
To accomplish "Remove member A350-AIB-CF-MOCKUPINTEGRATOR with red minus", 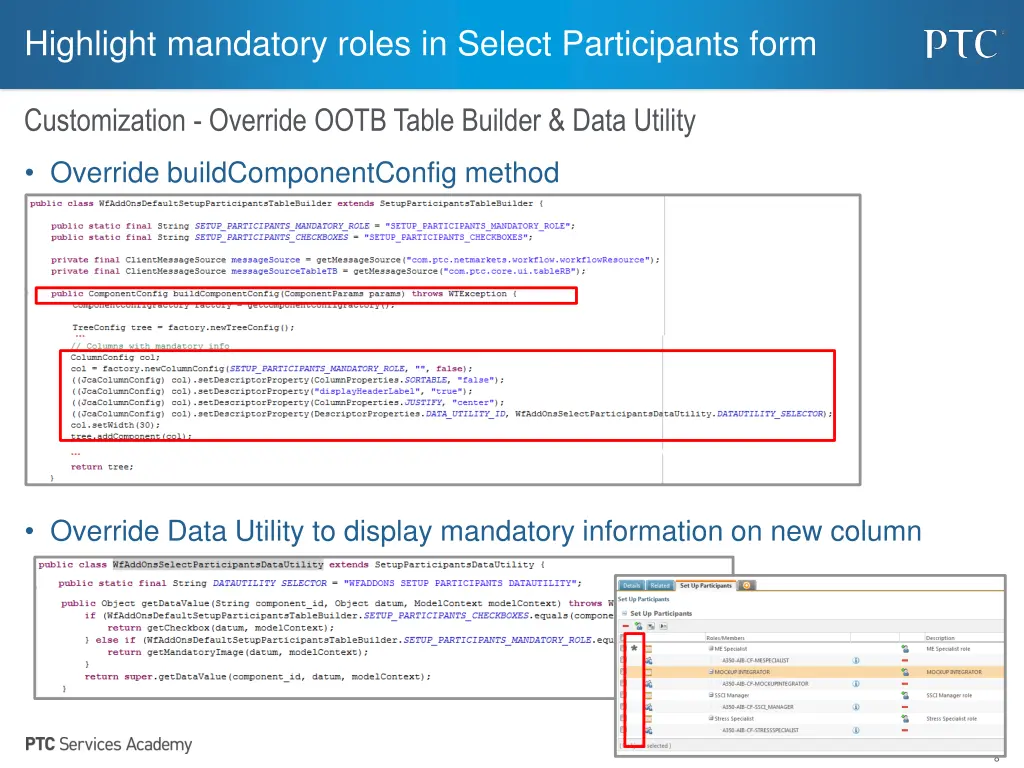I will tap(904, 684).
